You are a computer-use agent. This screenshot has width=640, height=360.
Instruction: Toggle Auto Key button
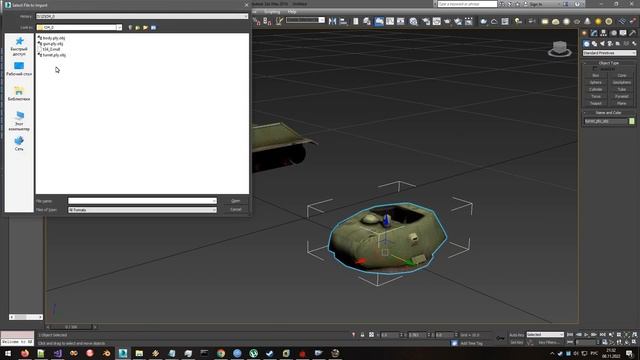pyautogui.click(x=517, y=335)
